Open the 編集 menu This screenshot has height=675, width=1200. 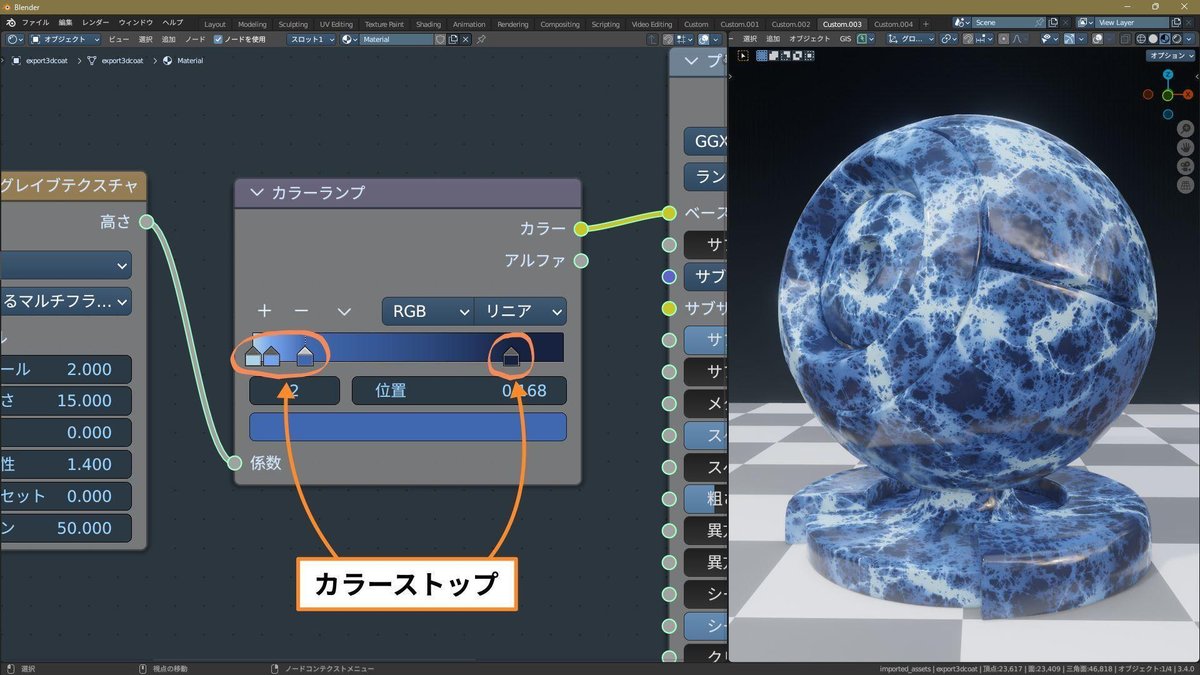(65, 23)
